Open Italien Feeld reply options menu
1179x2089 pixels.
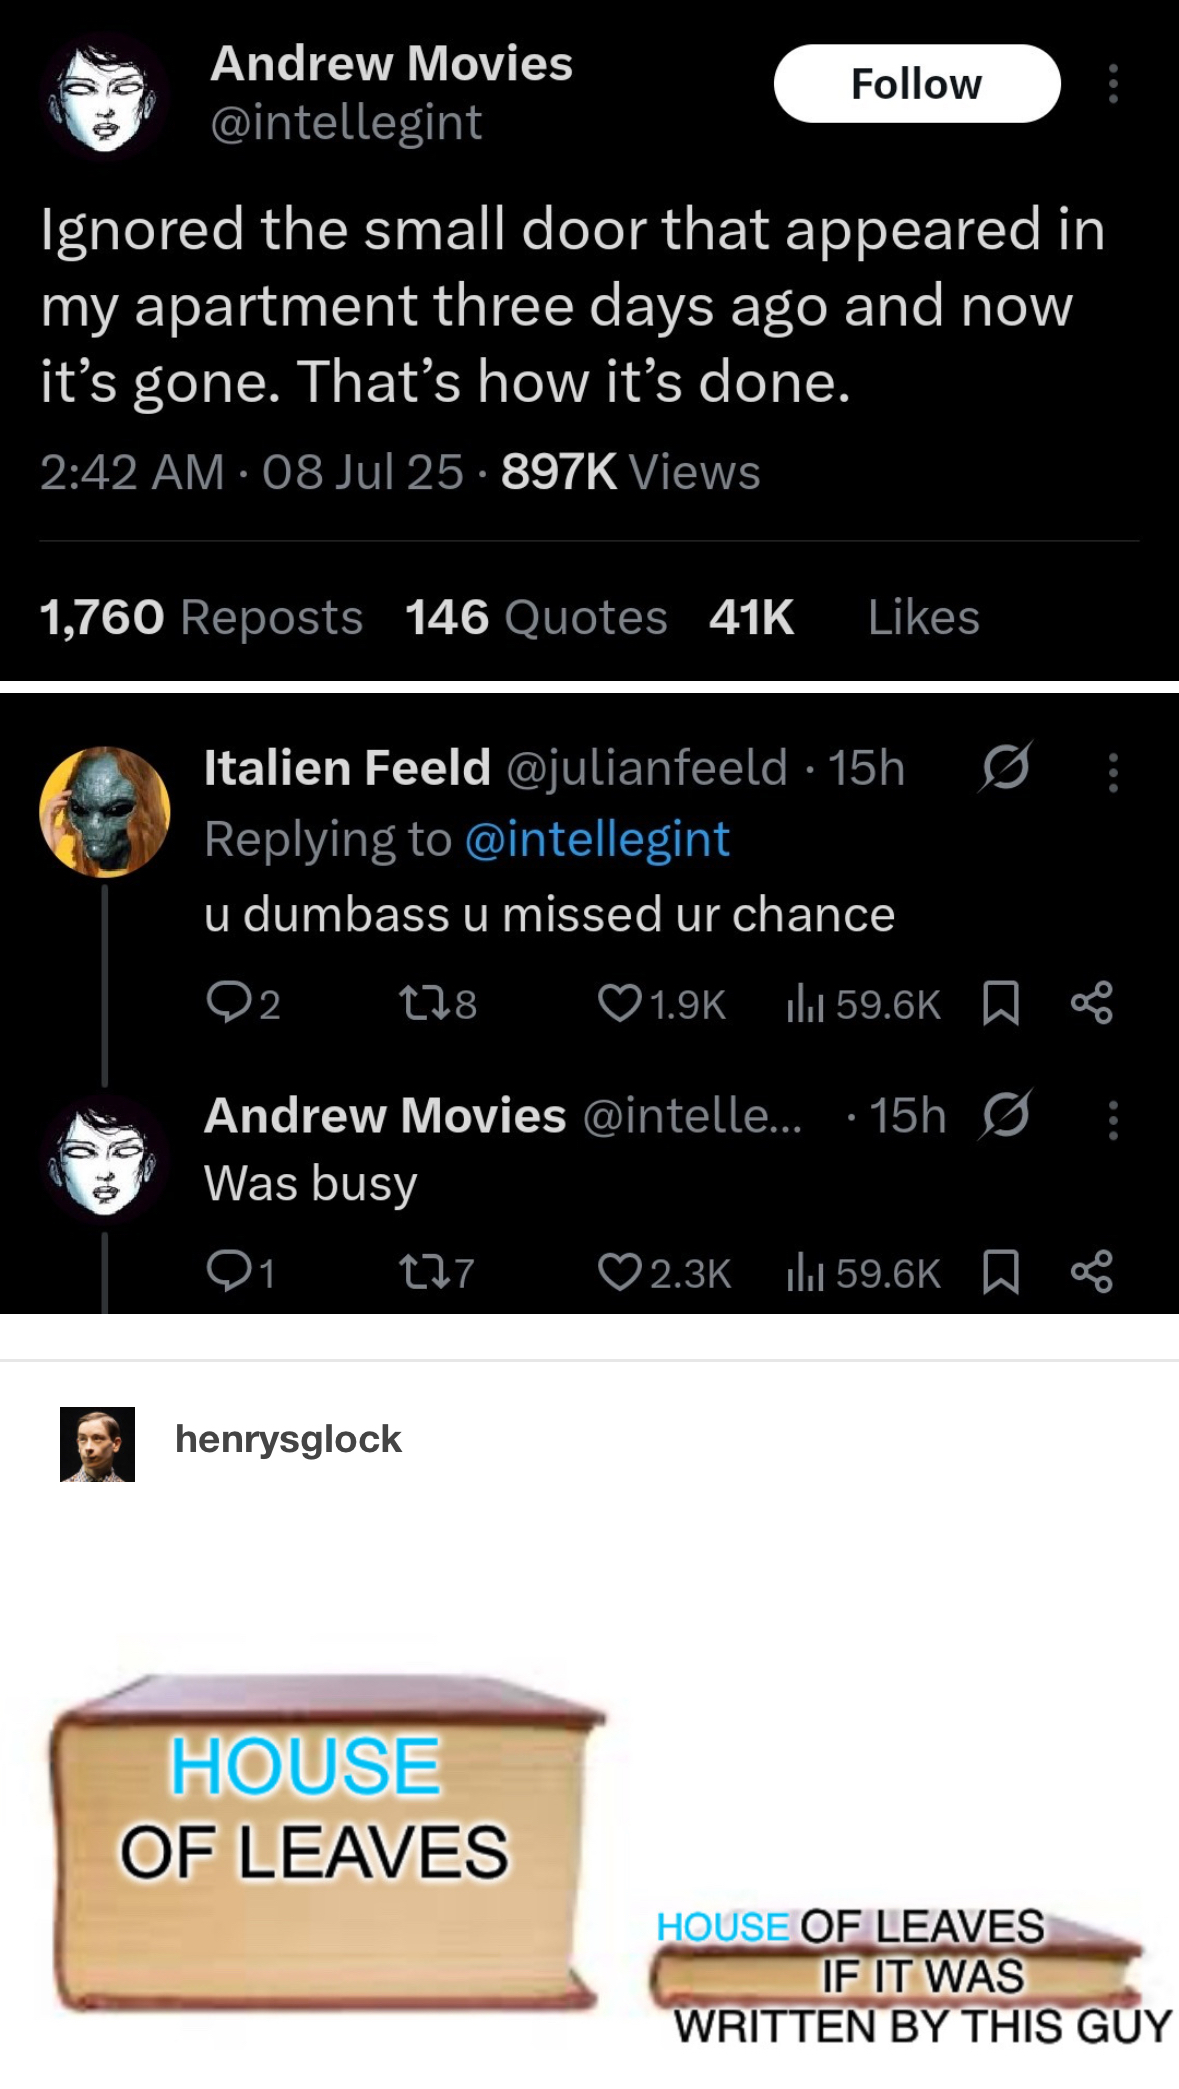1112,771
